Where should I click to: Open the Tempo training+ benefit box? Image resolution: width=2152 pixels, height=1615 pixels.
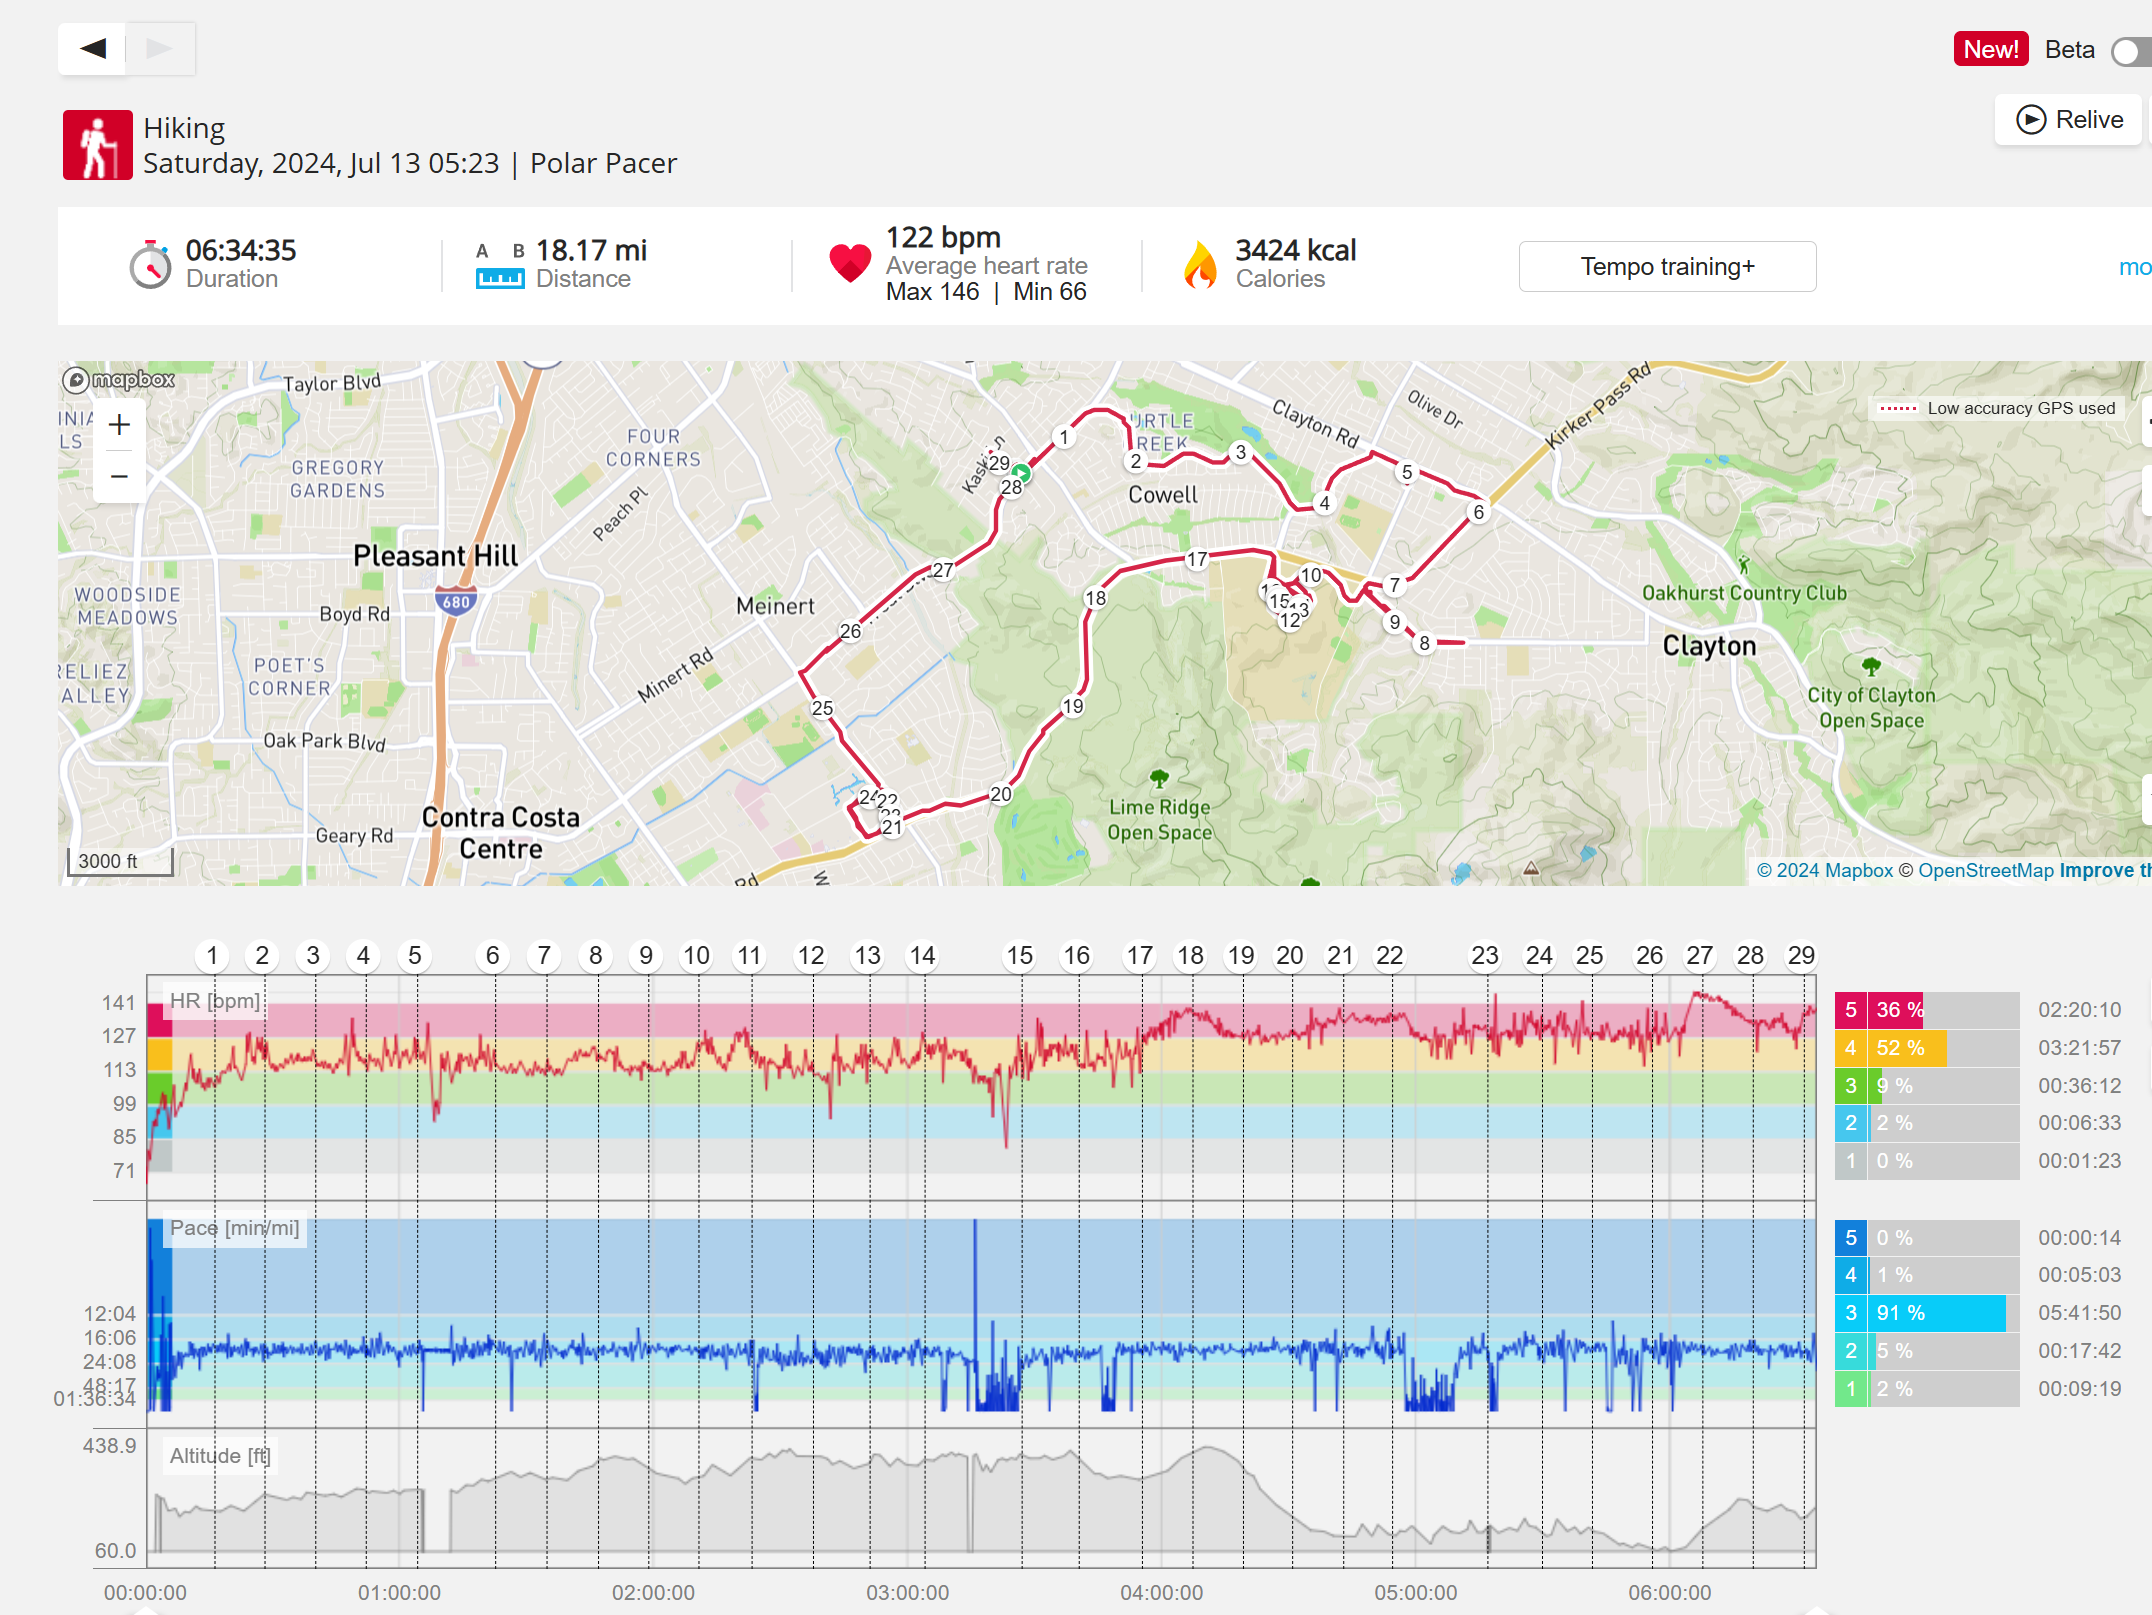click(x=1667, y=267)
